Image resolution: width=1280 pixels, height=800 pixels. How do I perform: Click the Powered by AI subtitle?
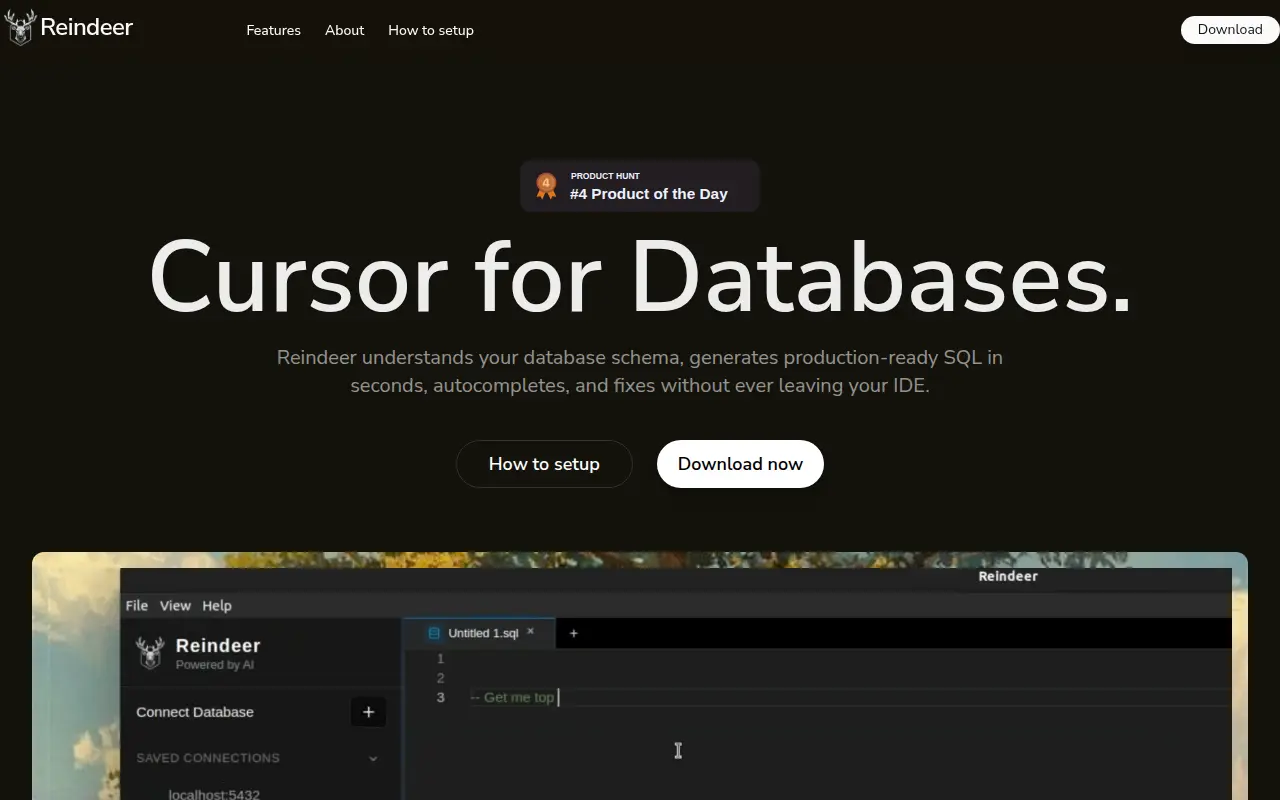(x=215, y=665)
